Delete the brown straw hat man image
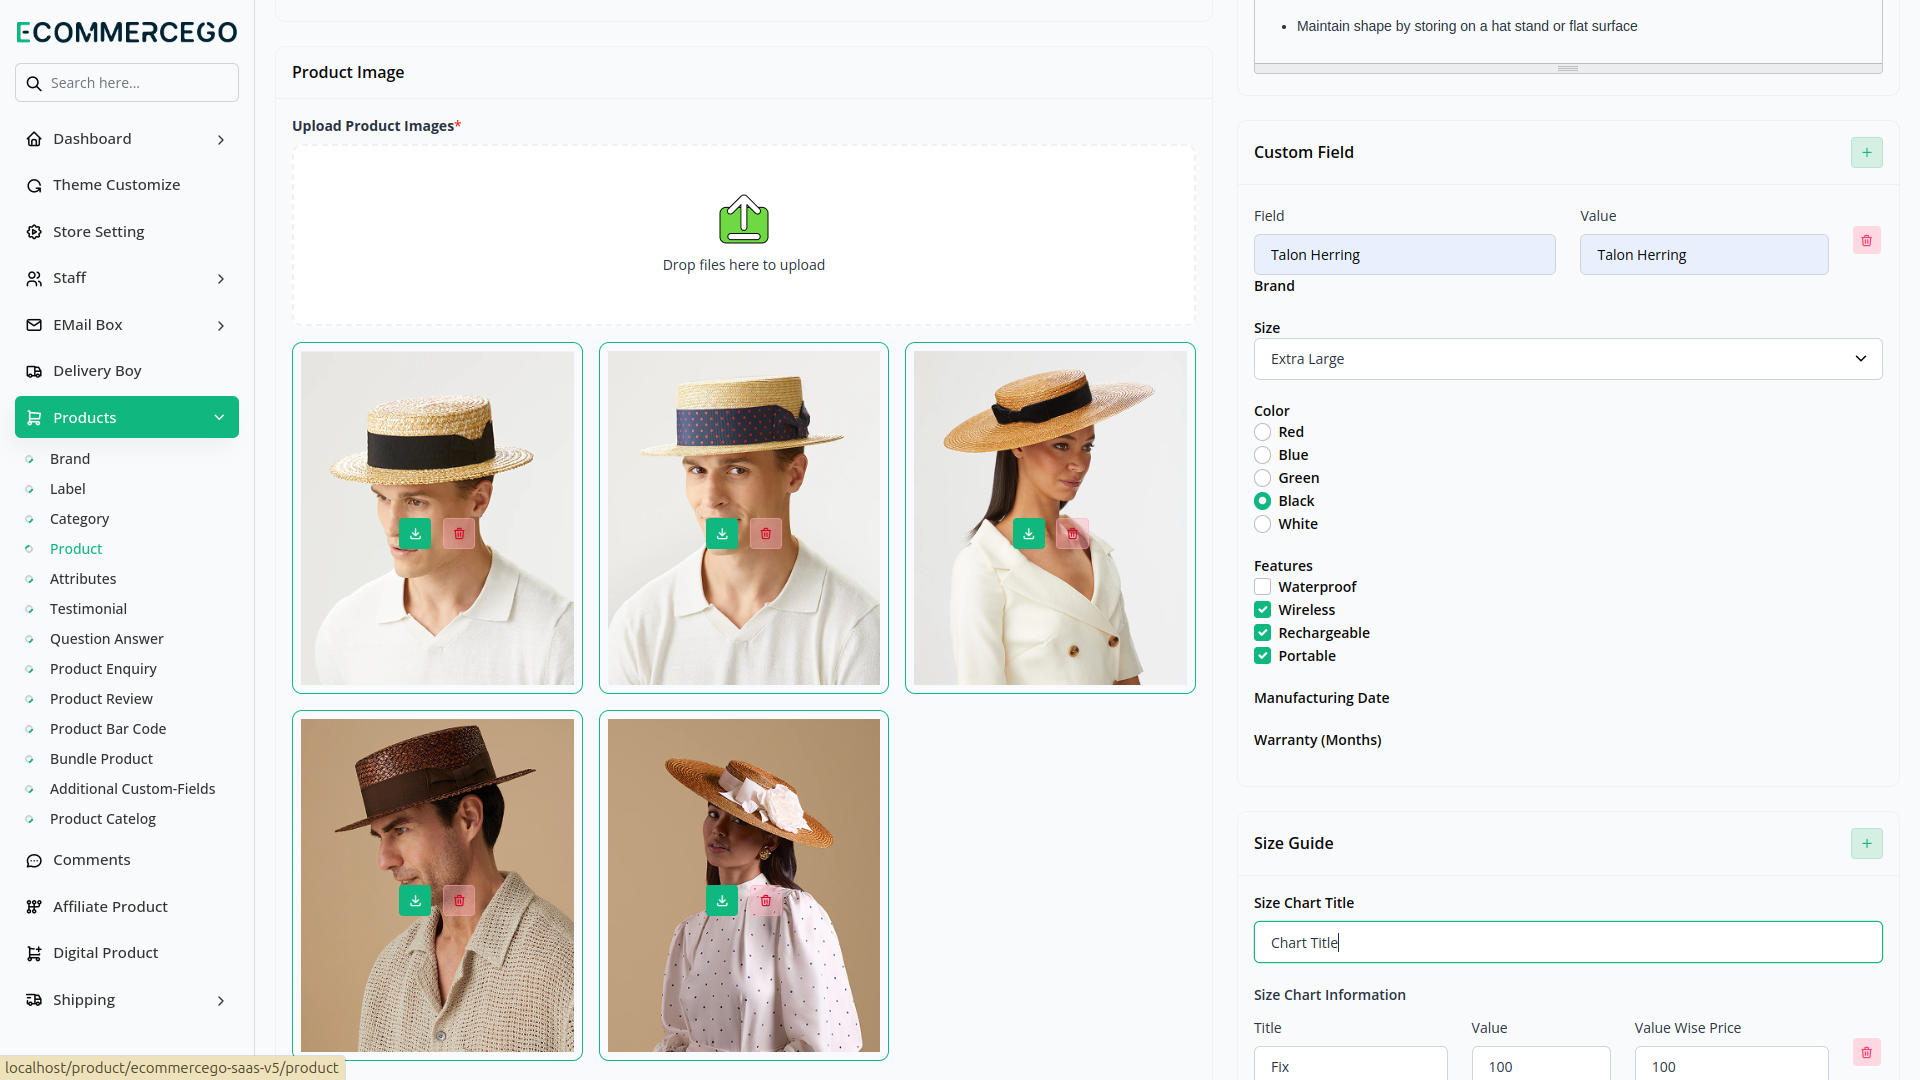1920x1080 pixels. (x=459, y=901)
